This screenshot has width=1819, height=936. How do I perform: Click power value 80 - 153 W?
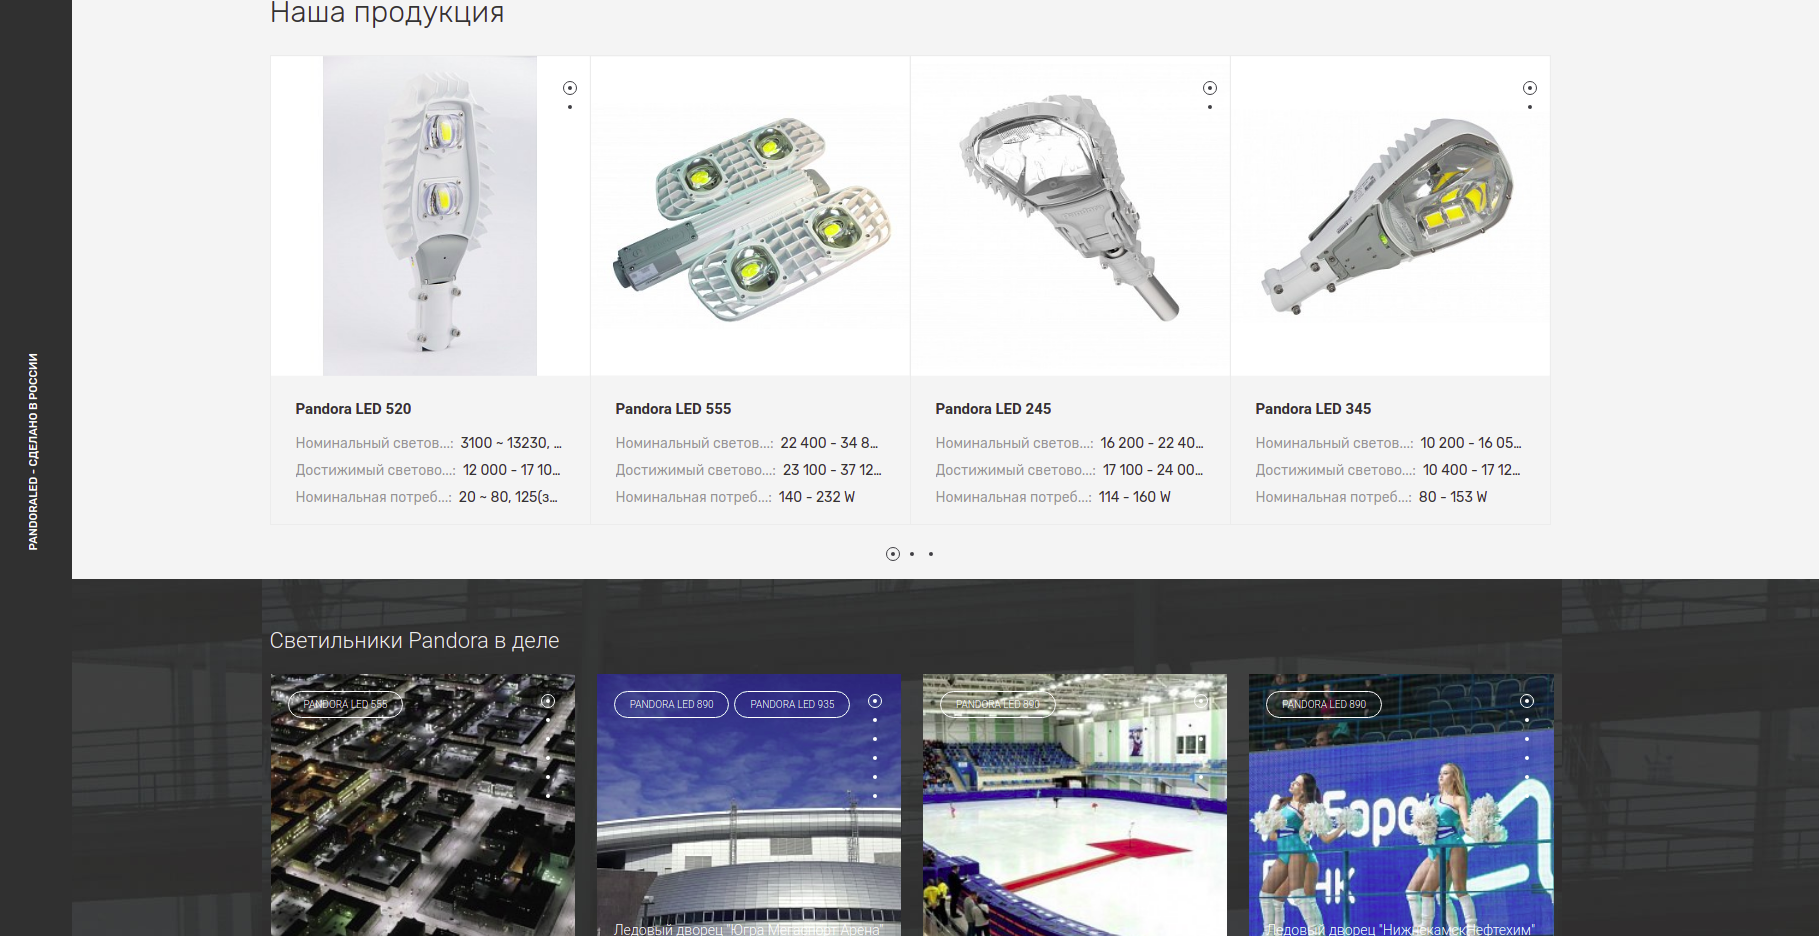click(x=1453, y=497)
